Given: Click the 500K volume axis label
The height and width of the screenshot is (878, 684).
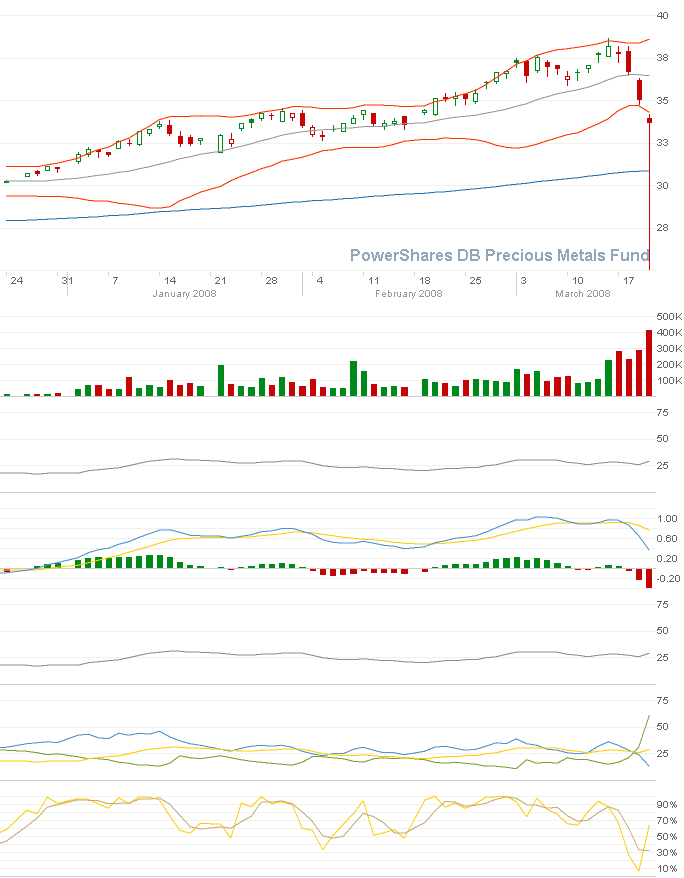Looking at the screenshot, I should pyautogui.click(x=669, y=317).
